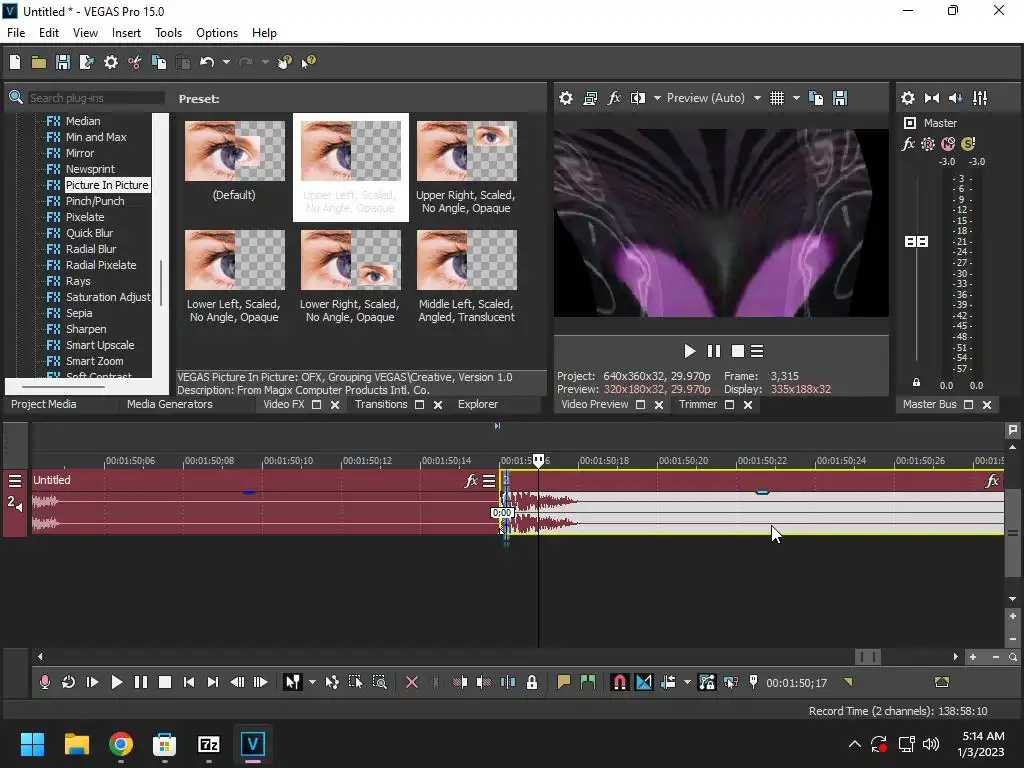
Task: Toggle Enable Snapping magnet icon
Action: tap(619, 682)
